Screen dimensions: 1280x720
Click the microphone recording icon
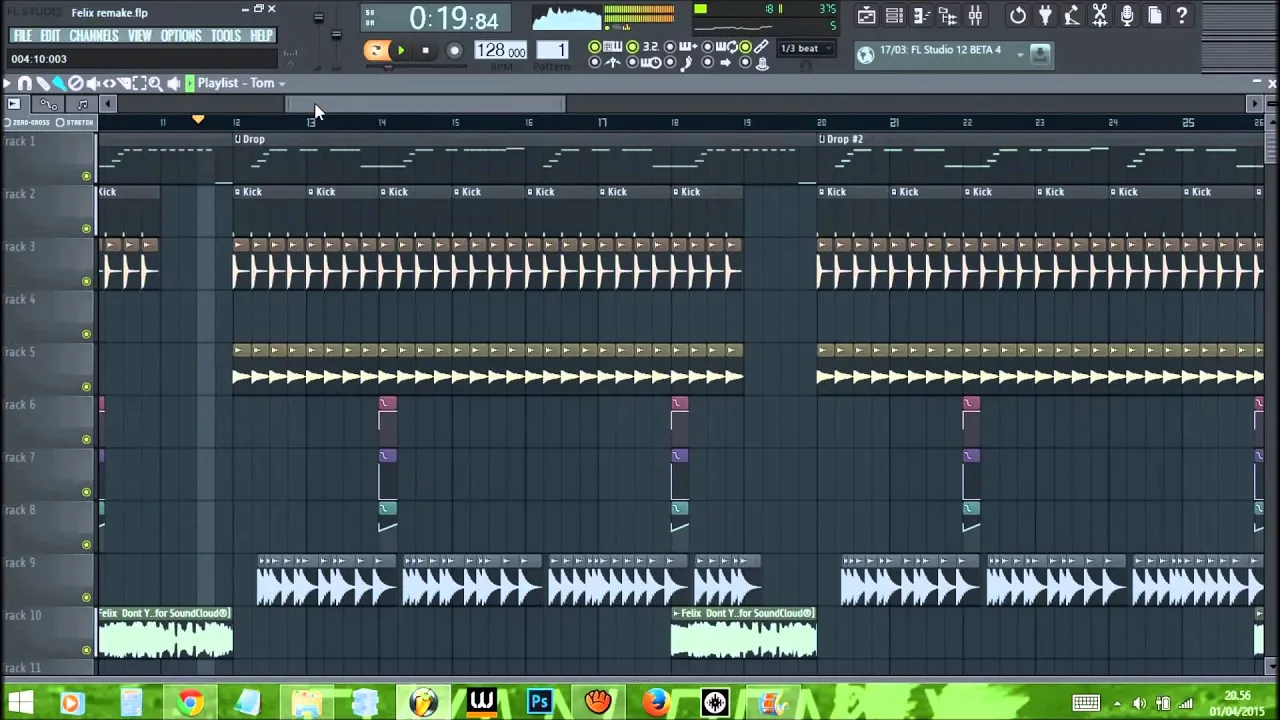coord(1127,16)
